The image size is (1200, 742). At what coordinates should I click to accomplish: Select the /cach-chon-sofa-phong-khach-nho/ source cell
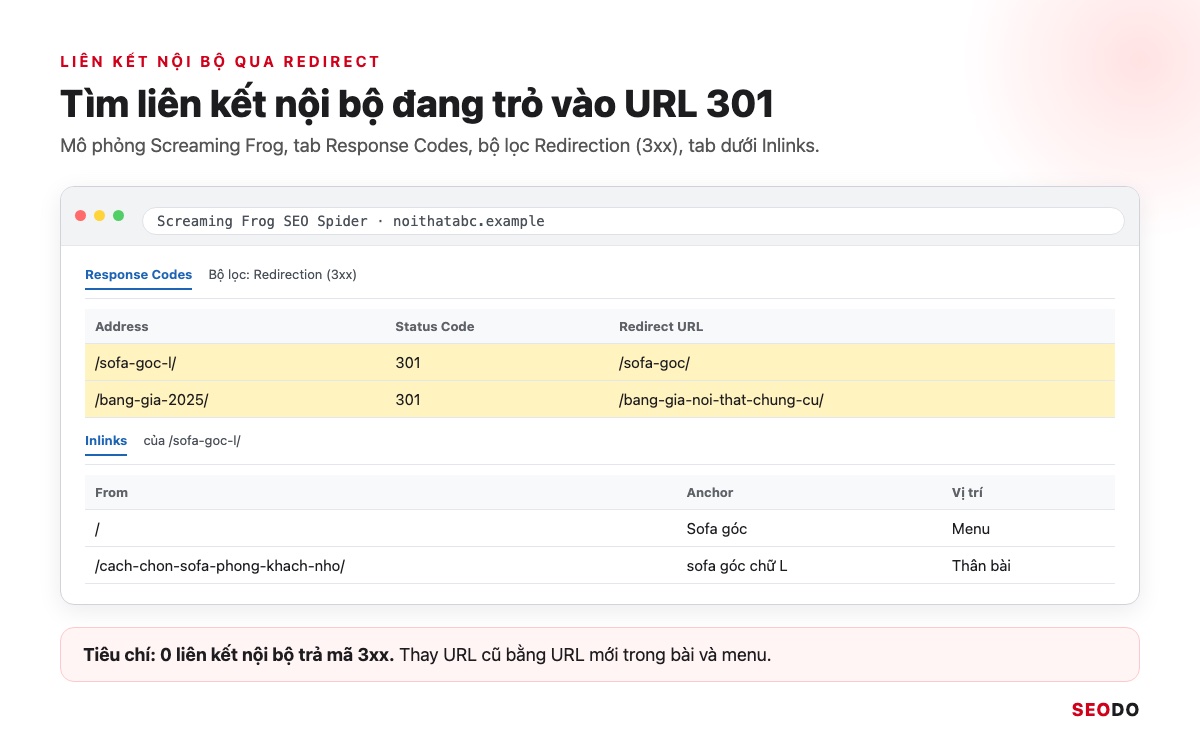(220, 566)
